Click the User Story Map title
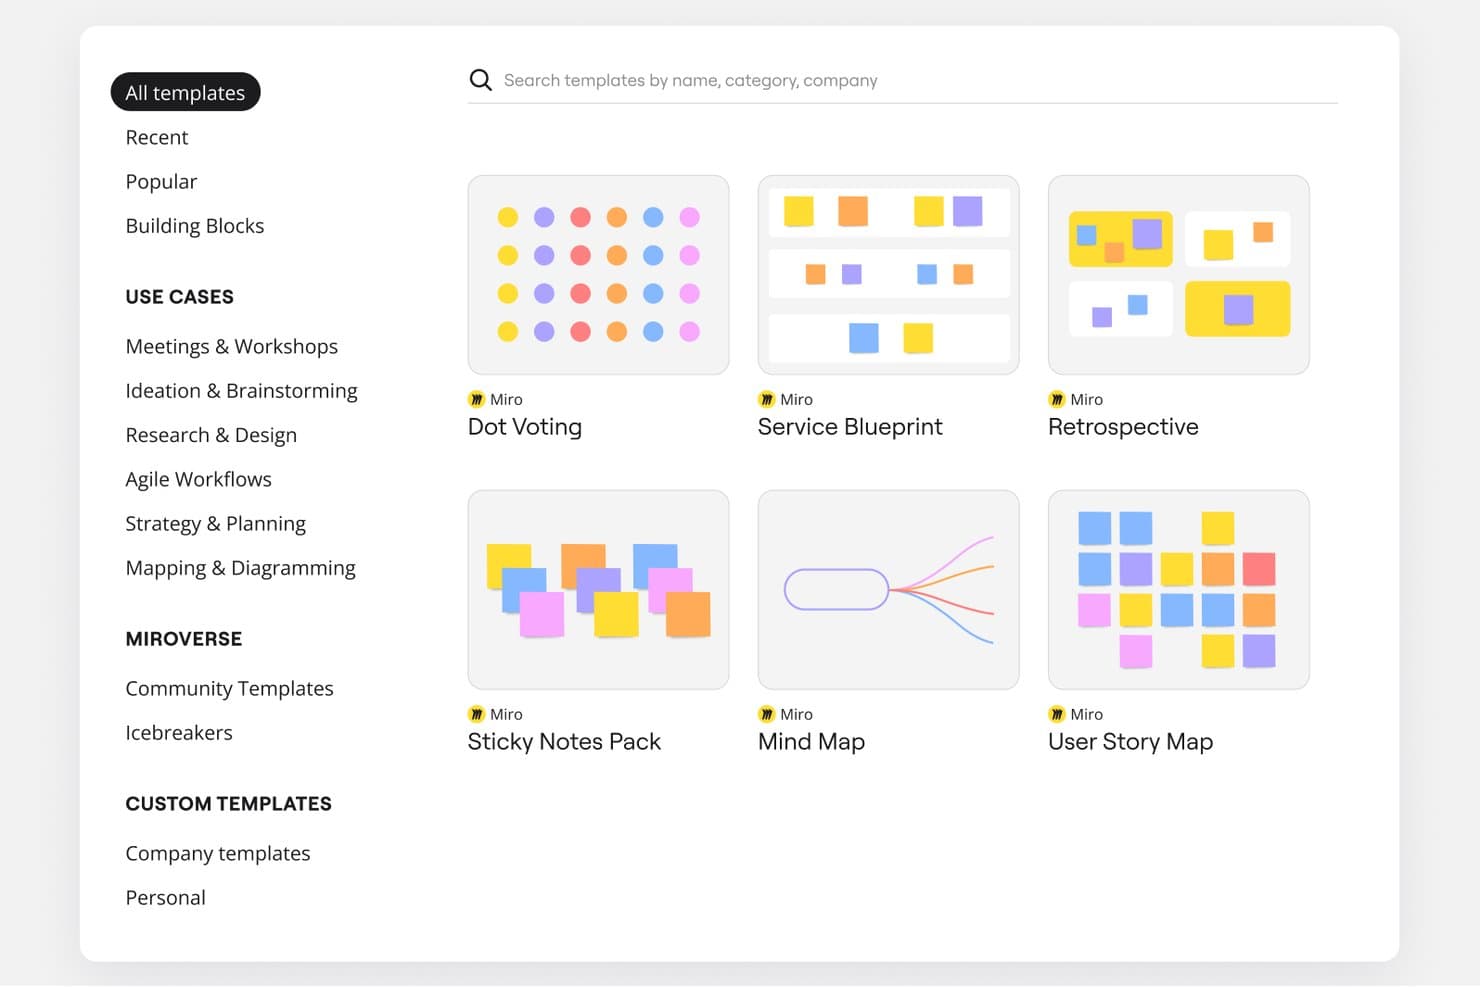The width and height of the screenshot is (1480, 987). pyautogui.click(x=1130, y=741)
